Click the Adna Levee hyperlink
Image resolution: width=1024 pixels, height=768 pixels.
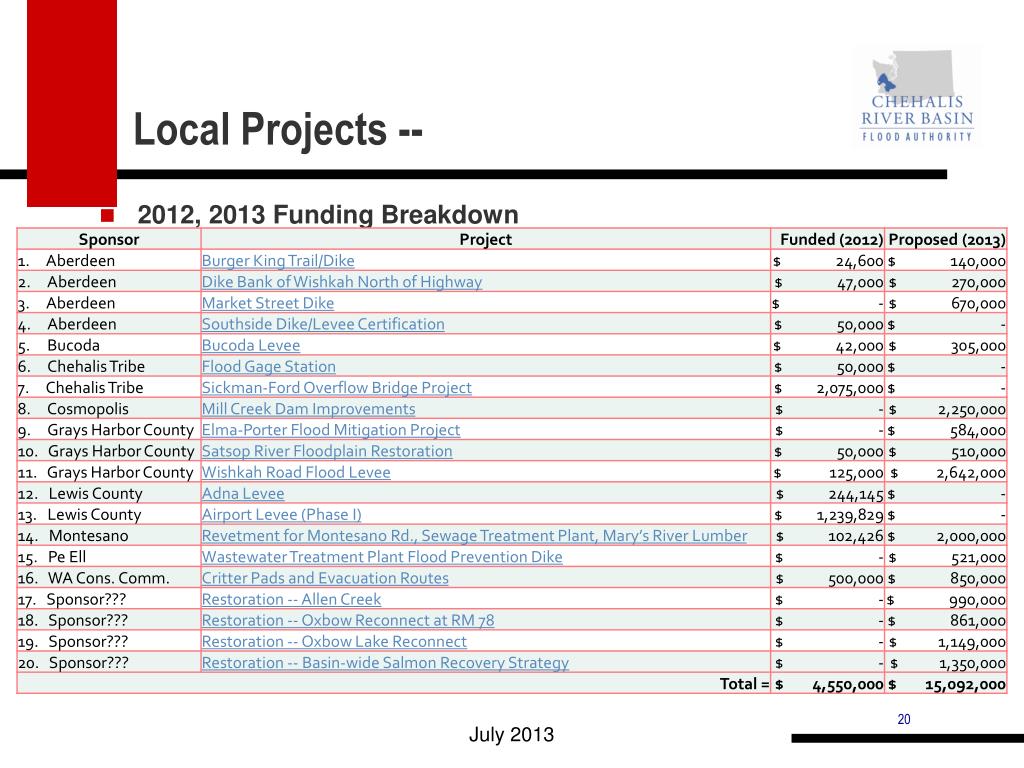click(x=242, y=493)
